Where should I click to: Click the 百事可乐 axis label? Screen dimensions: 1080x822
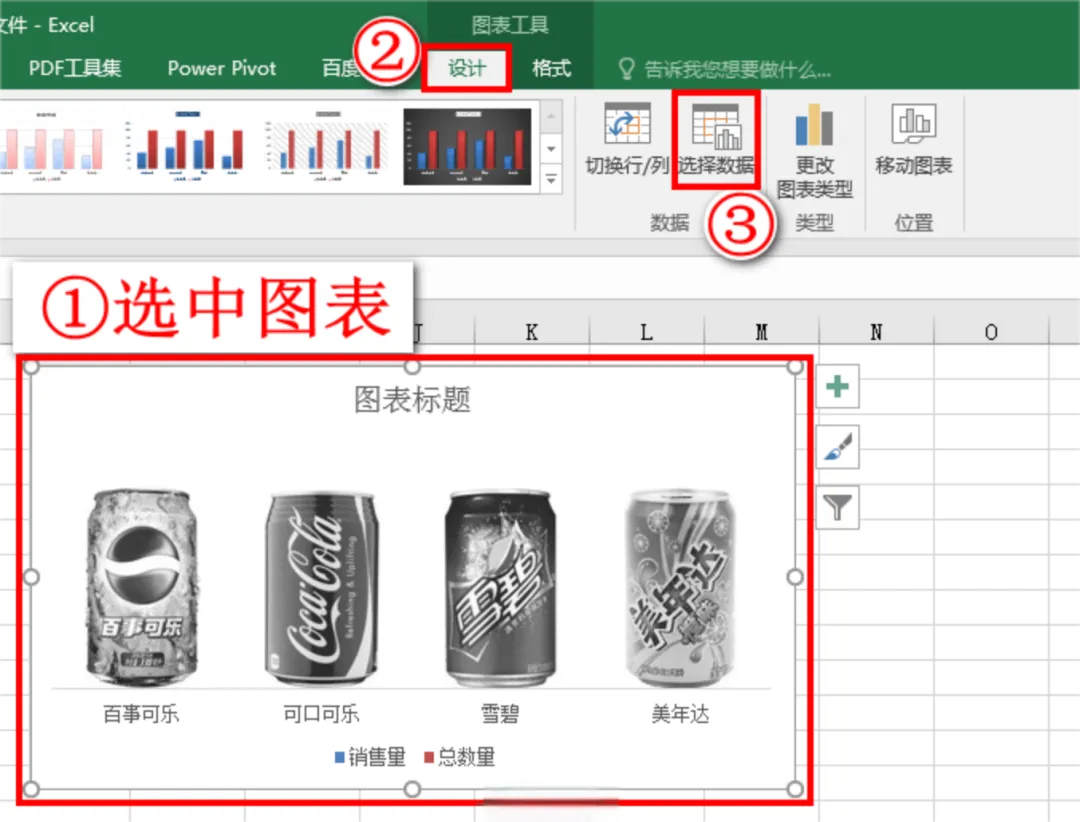141,714
